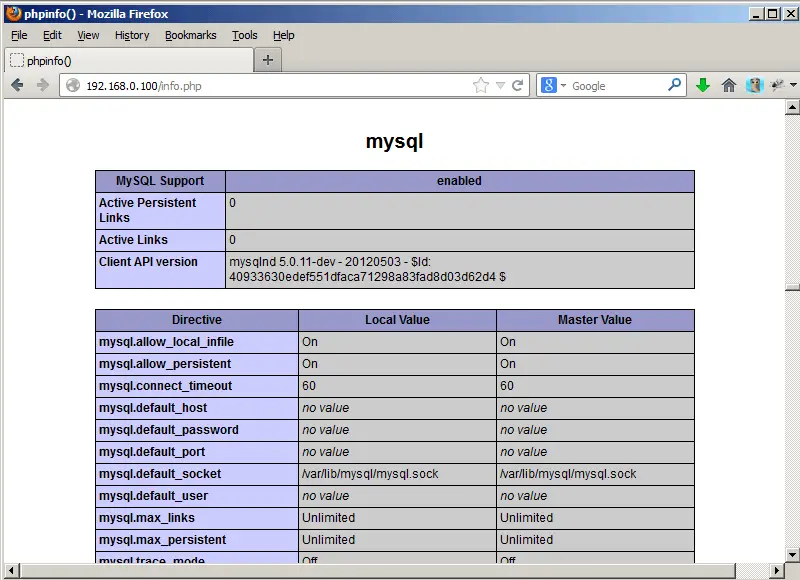Maximize the Firefox window
This screenshot has width=800, height=580.
click(773, 14)
